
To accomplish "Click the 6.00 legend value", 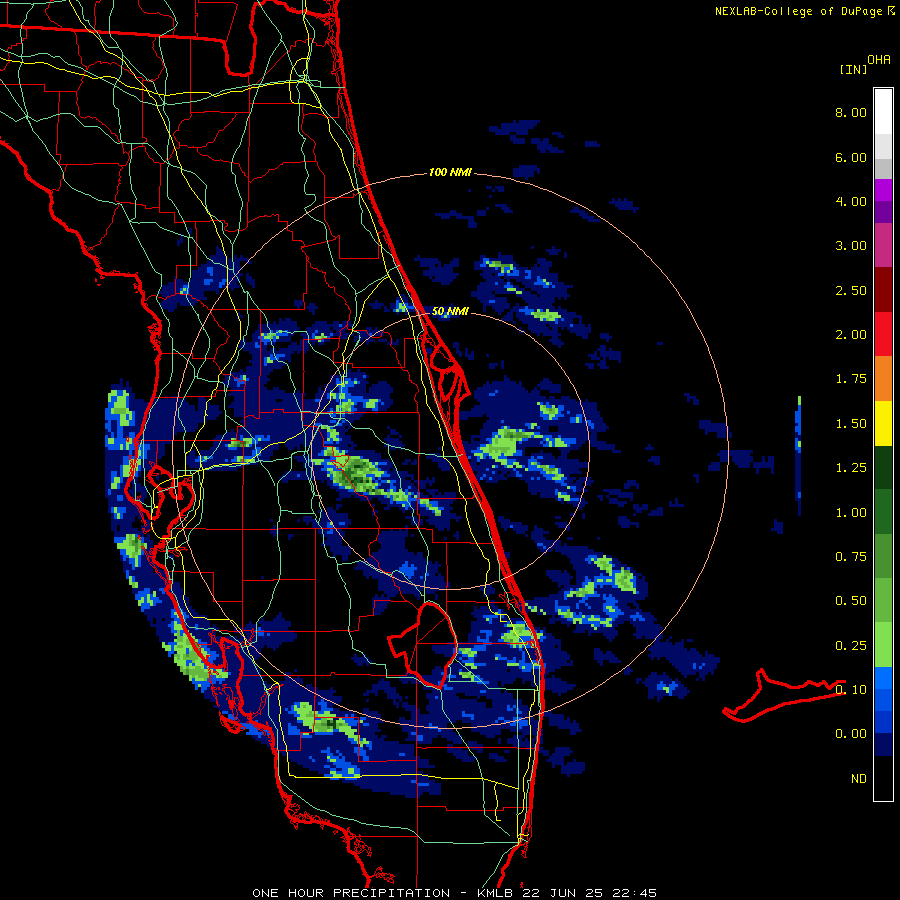I will 851,157.
